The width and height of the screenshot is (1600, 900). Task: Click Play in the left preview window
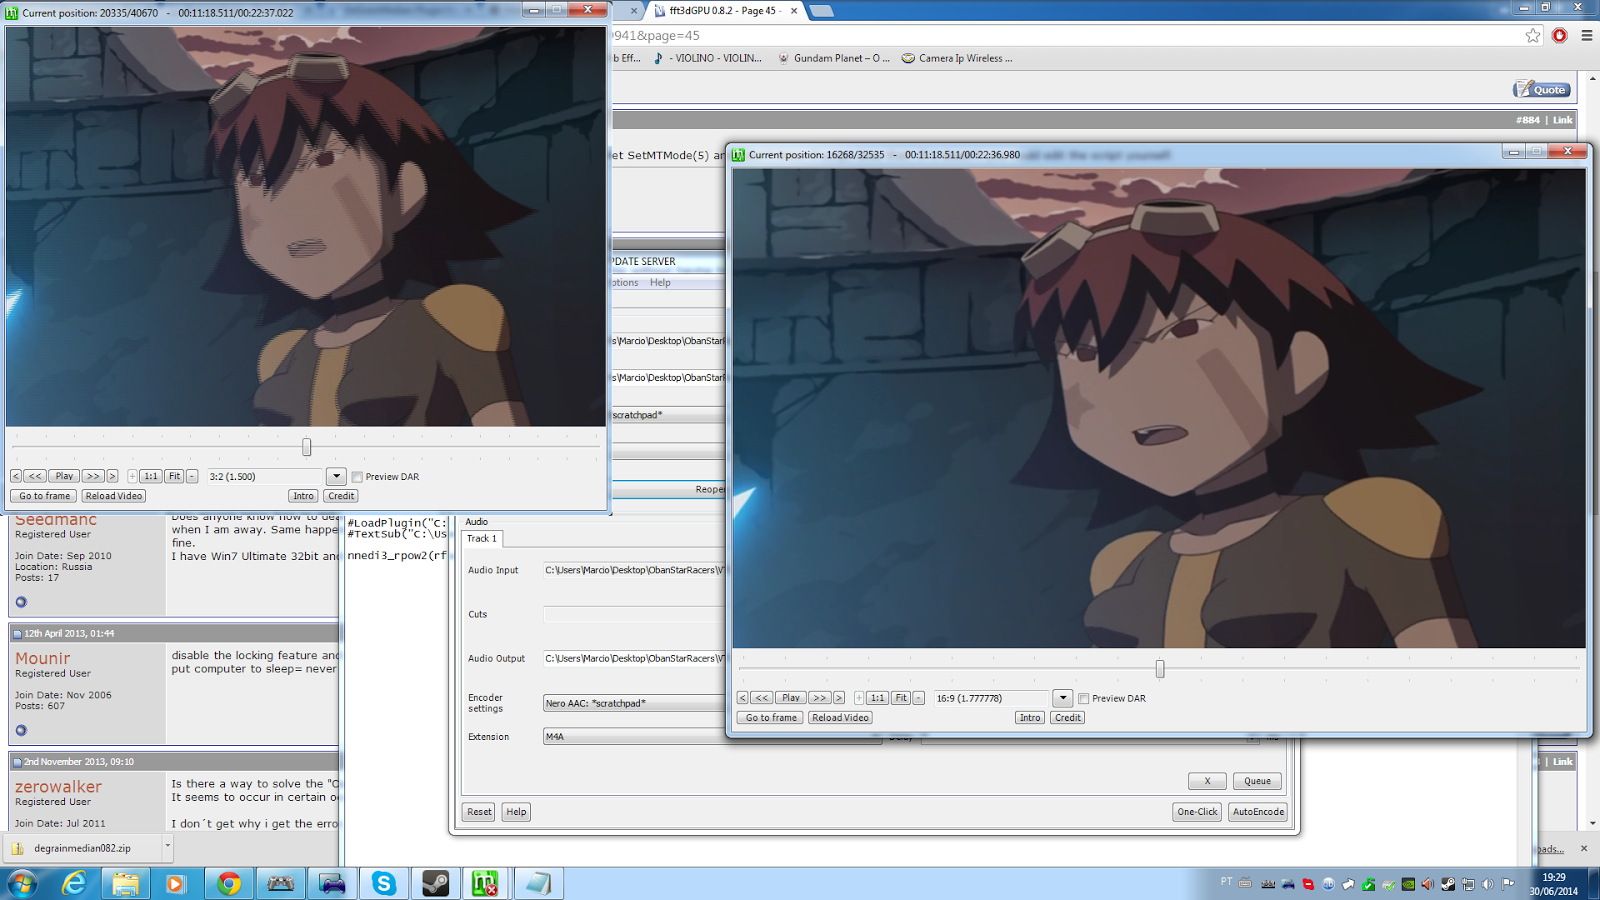(64, 477)
